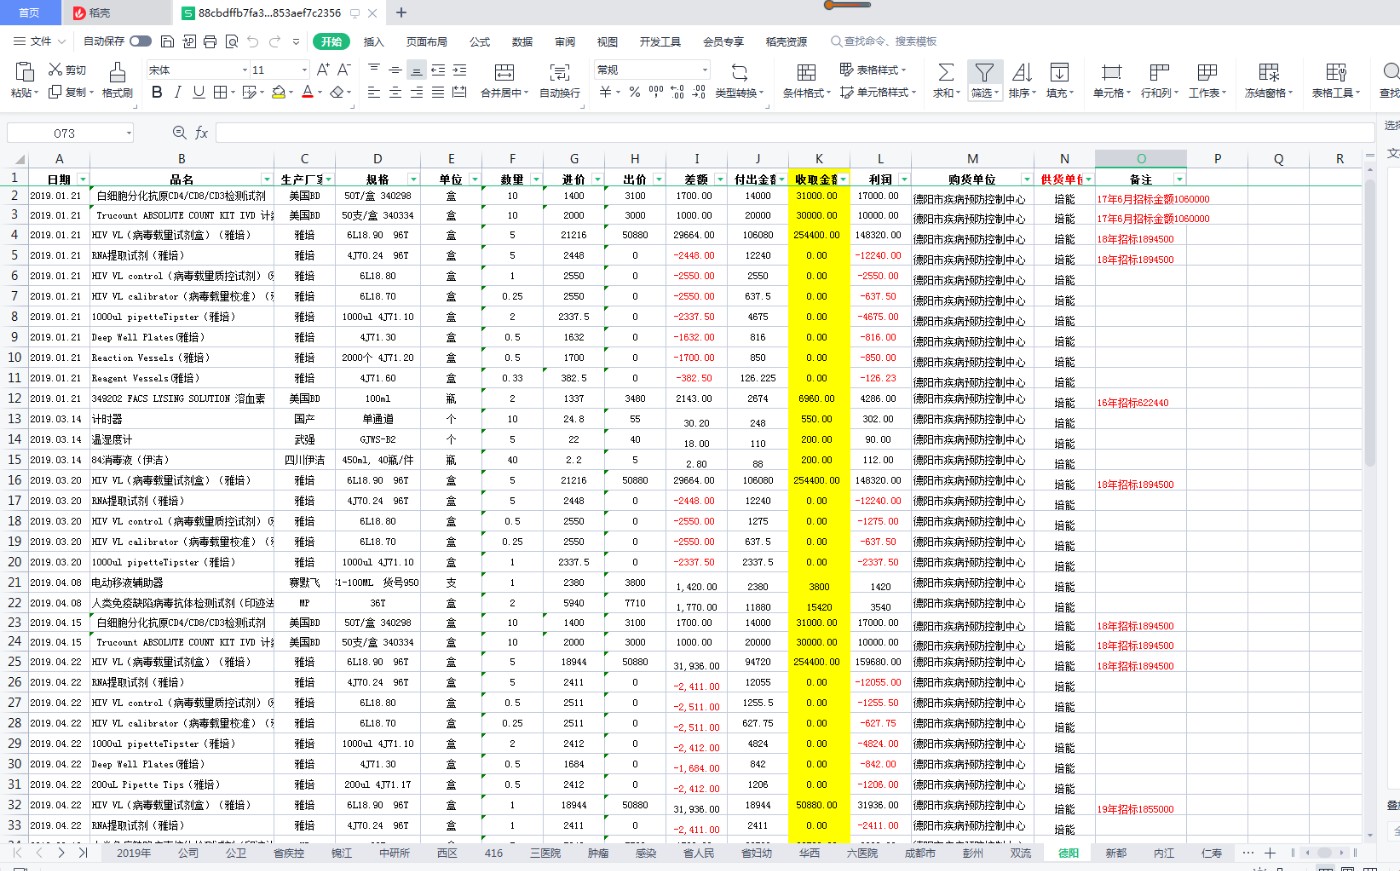The width and height of the screenshot is (1400, 871).
Task: Click the Type Conversion (类型转换) icon
Action: coord(739,72)
